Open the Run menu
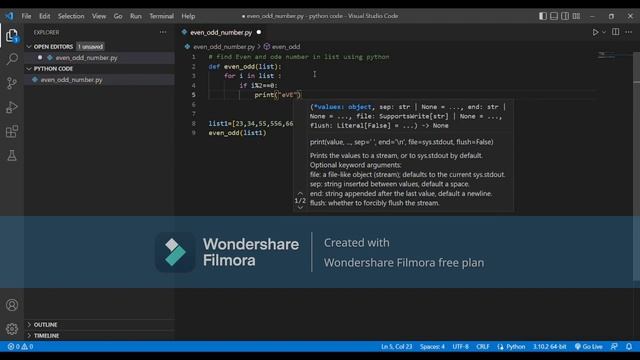 tap(136, 16)
